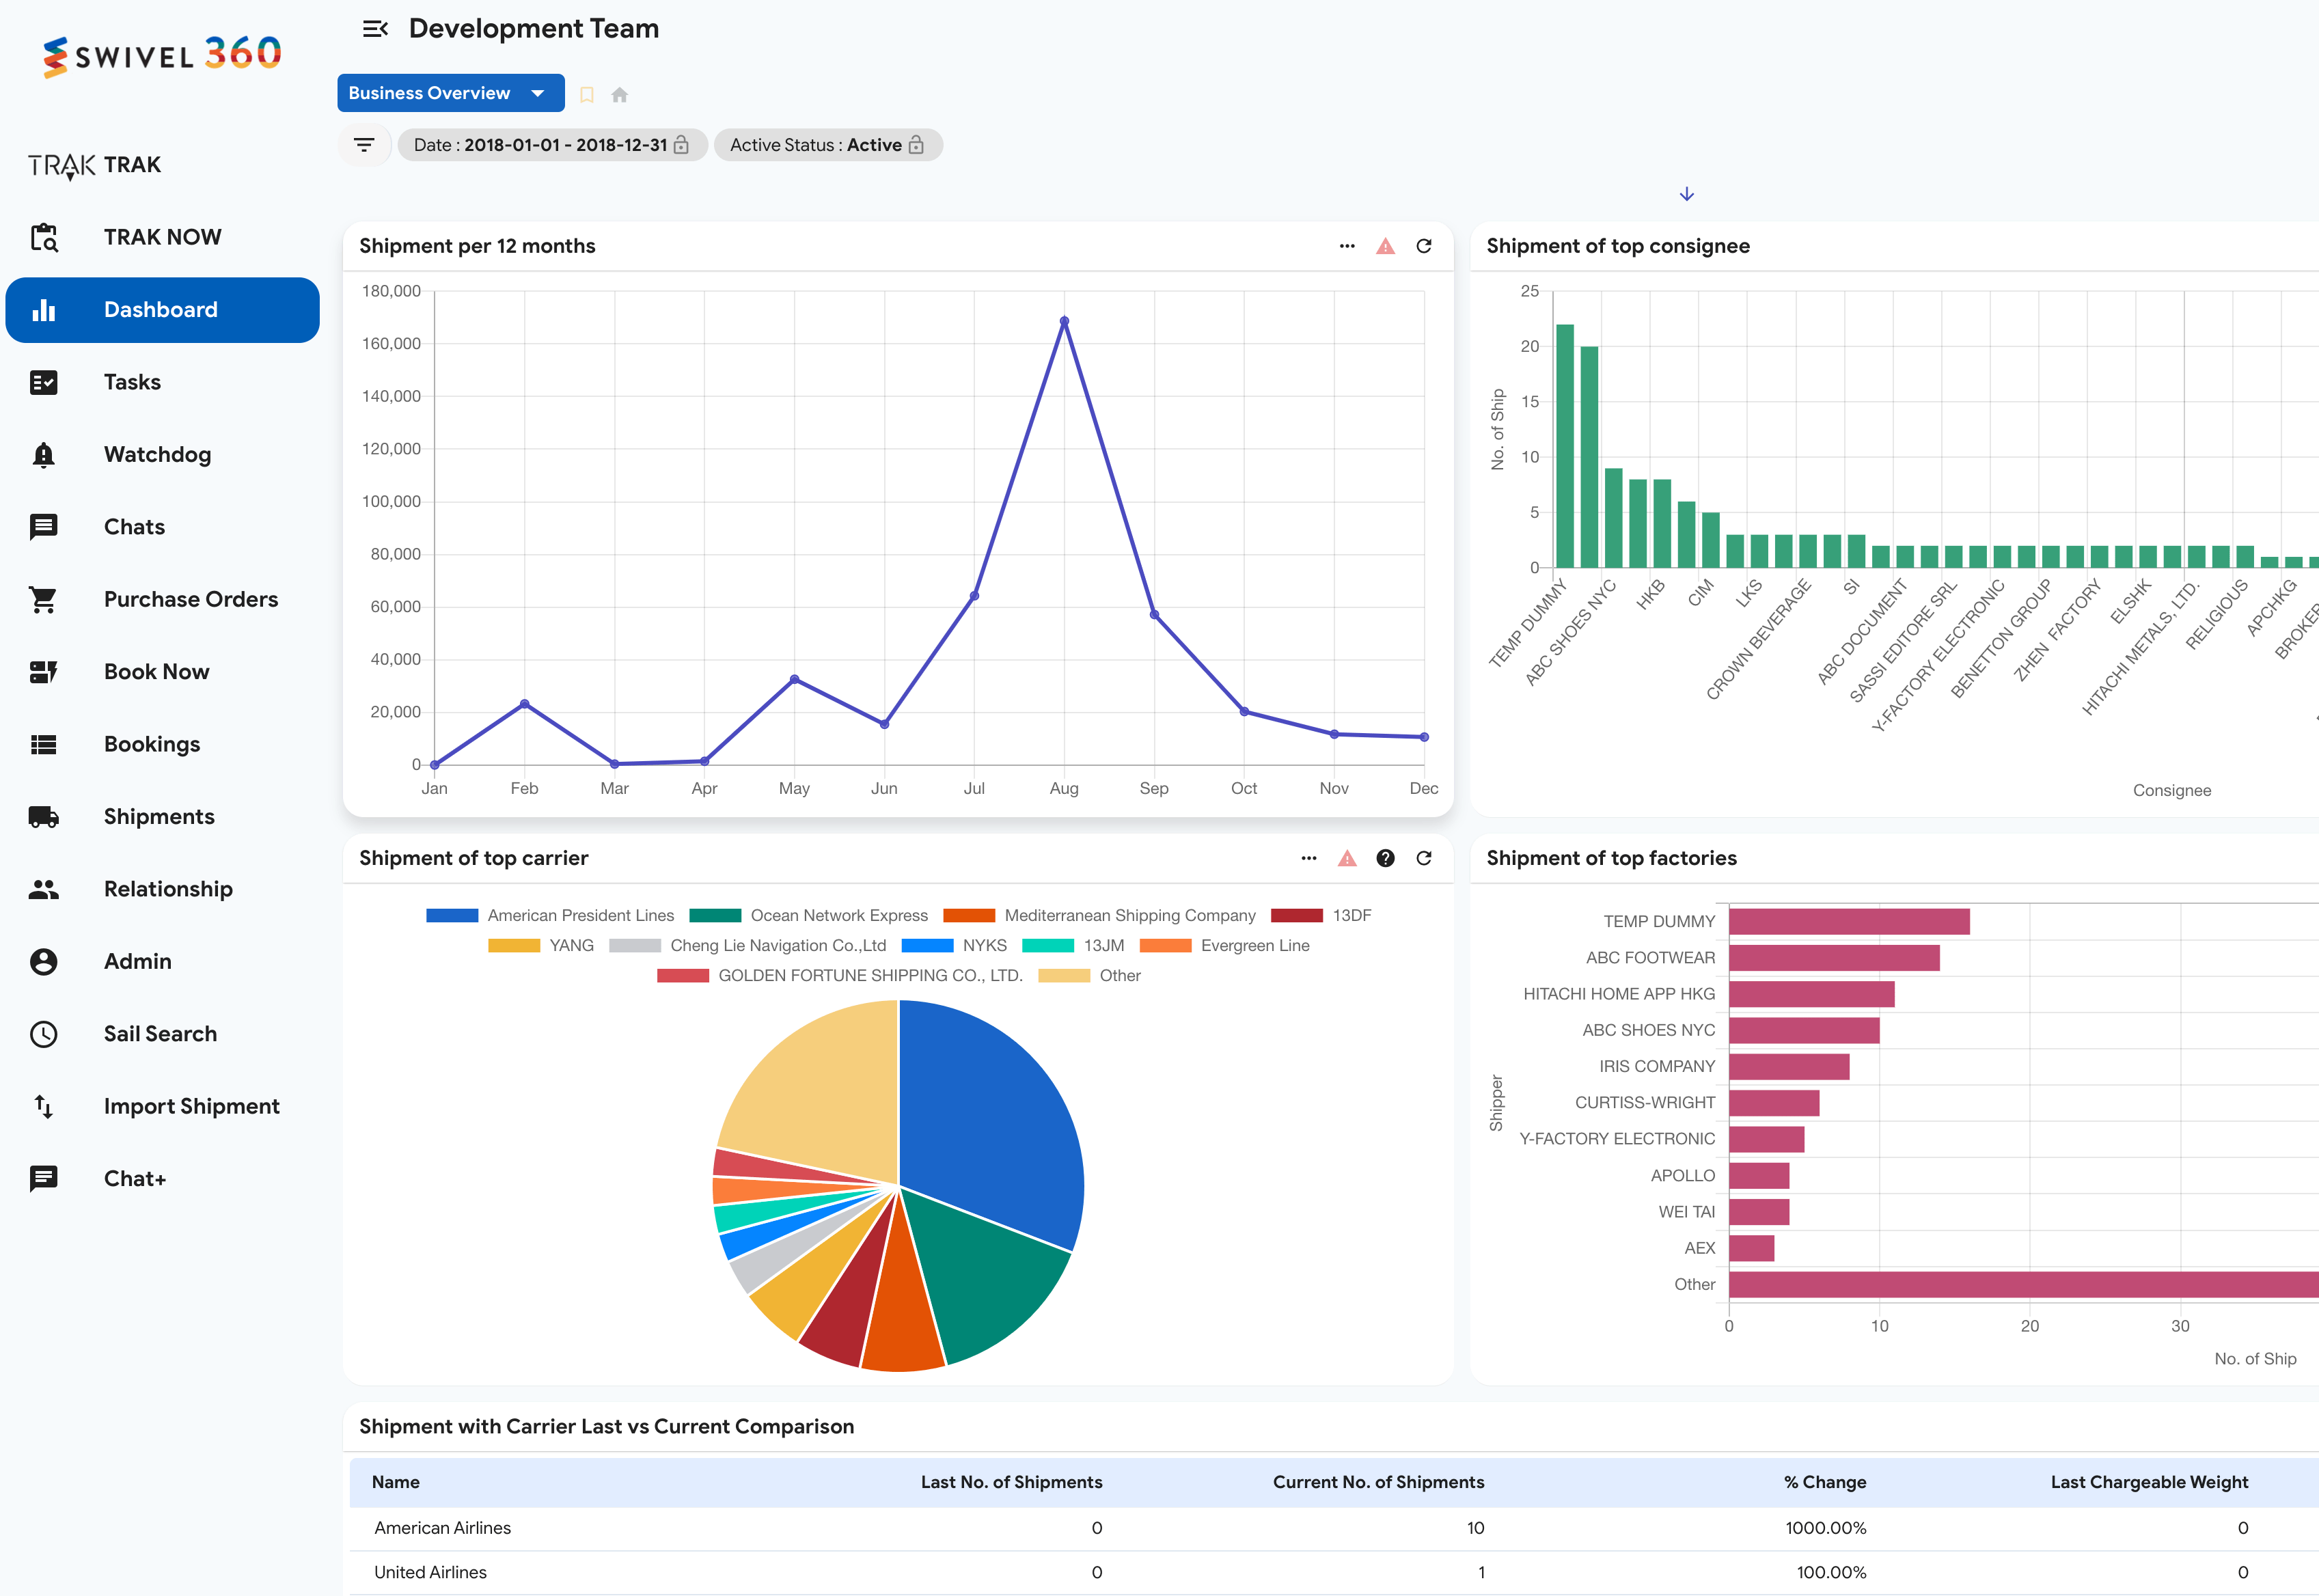
Task: Select Dashboard in the sidebar
Action: point(162,310)
